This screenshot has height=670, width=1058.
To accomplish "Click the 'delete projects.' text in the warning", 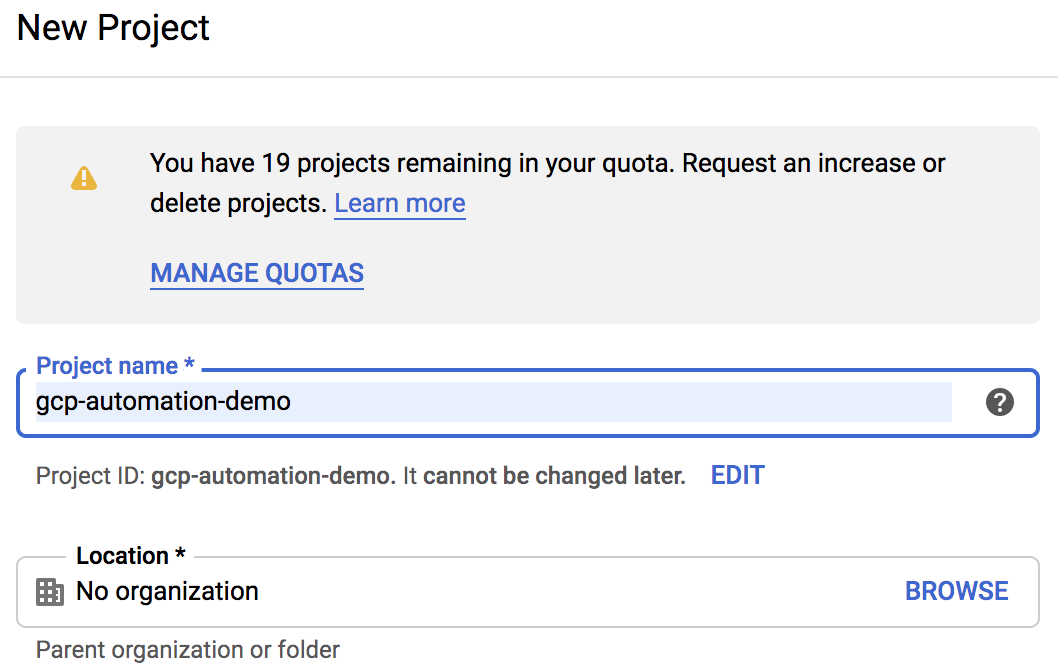I will (x=238, y=204).
